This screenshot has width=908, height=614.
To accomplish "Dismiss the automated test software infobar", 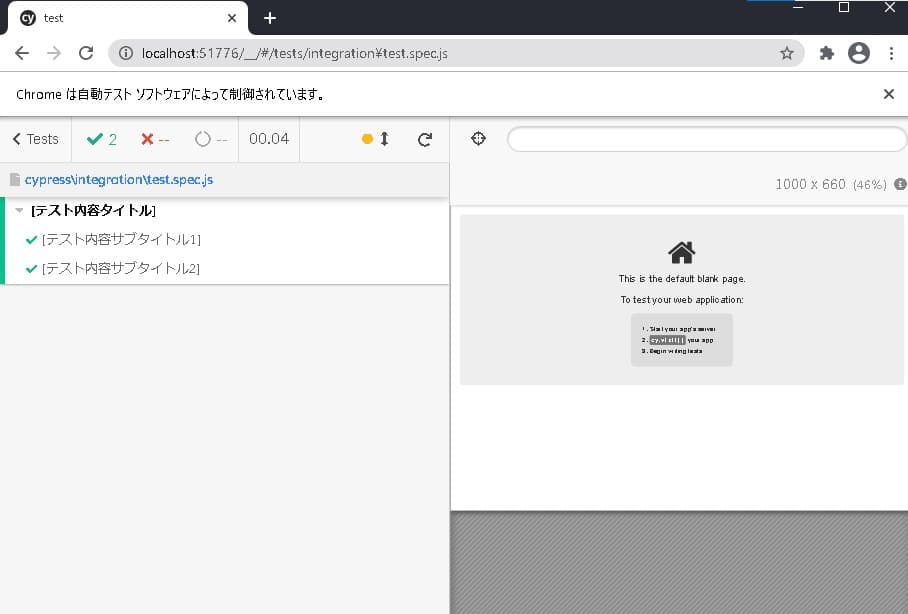I will point(889,94).
